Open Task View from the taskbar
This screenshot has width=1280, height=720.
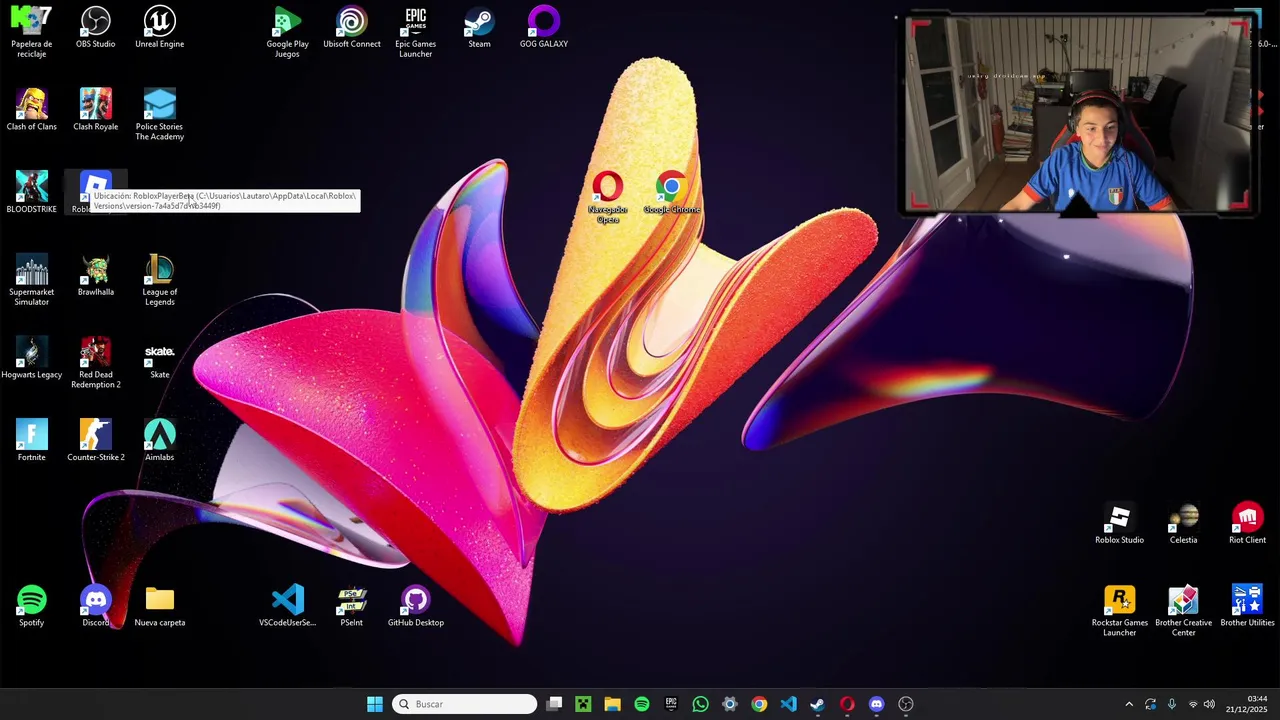(555, 704)
